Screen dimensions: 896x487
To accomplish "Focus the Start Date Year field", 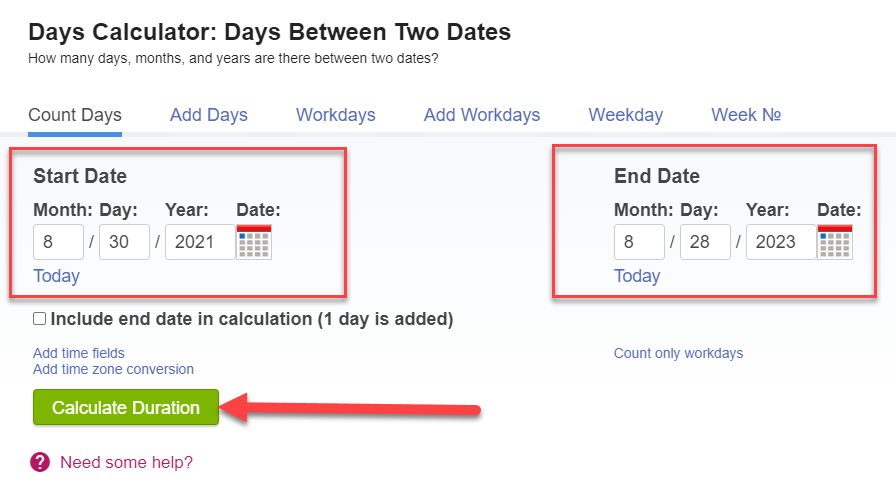I will [x=200, y=242].
